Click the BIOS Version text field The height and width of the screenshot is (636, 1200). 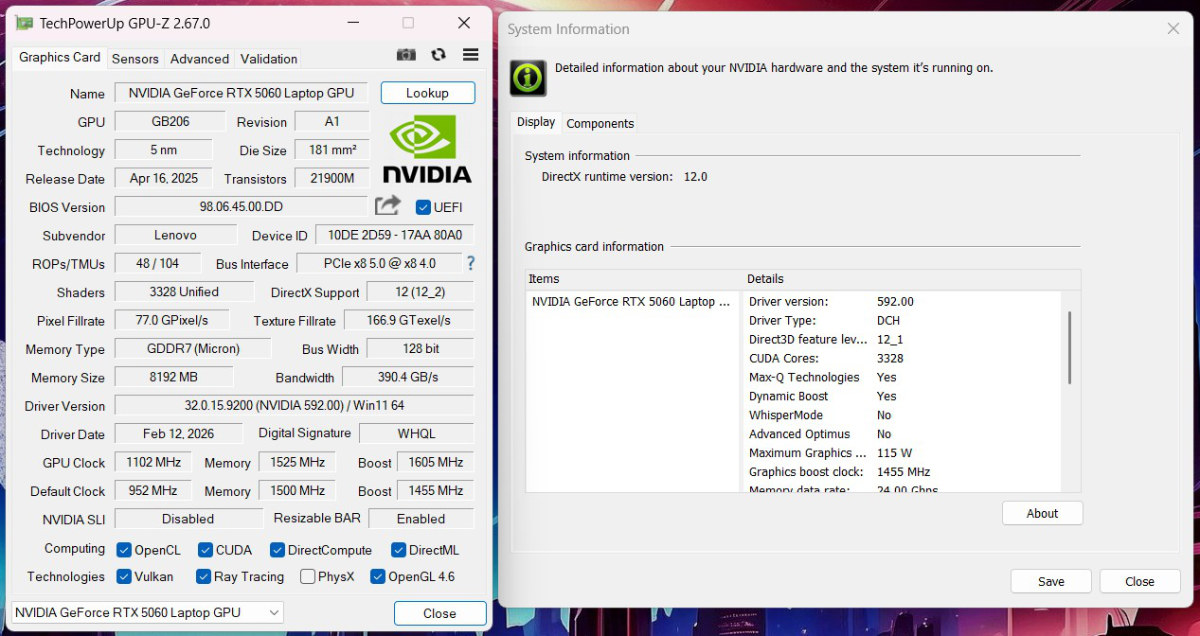click(240, 207)
